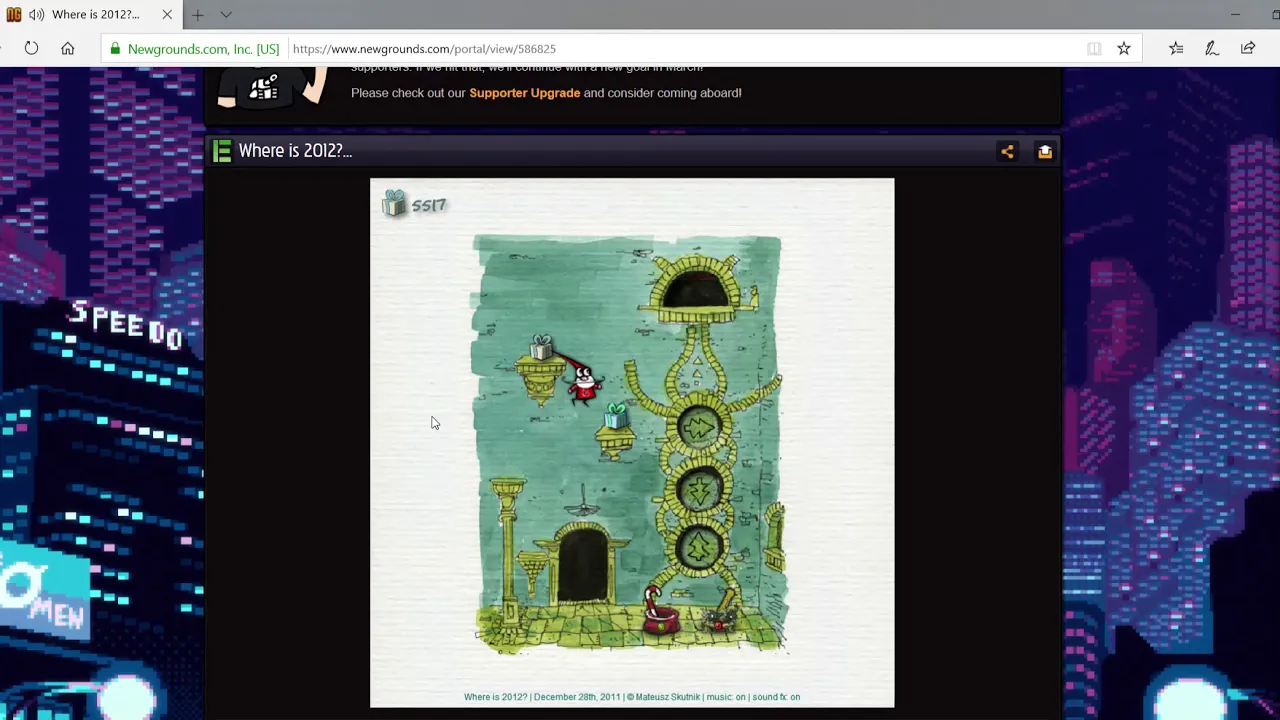The image size is (1280, 720).
Task: Click the December 28th, 2011 footer text
Action: tap(577, 697)
